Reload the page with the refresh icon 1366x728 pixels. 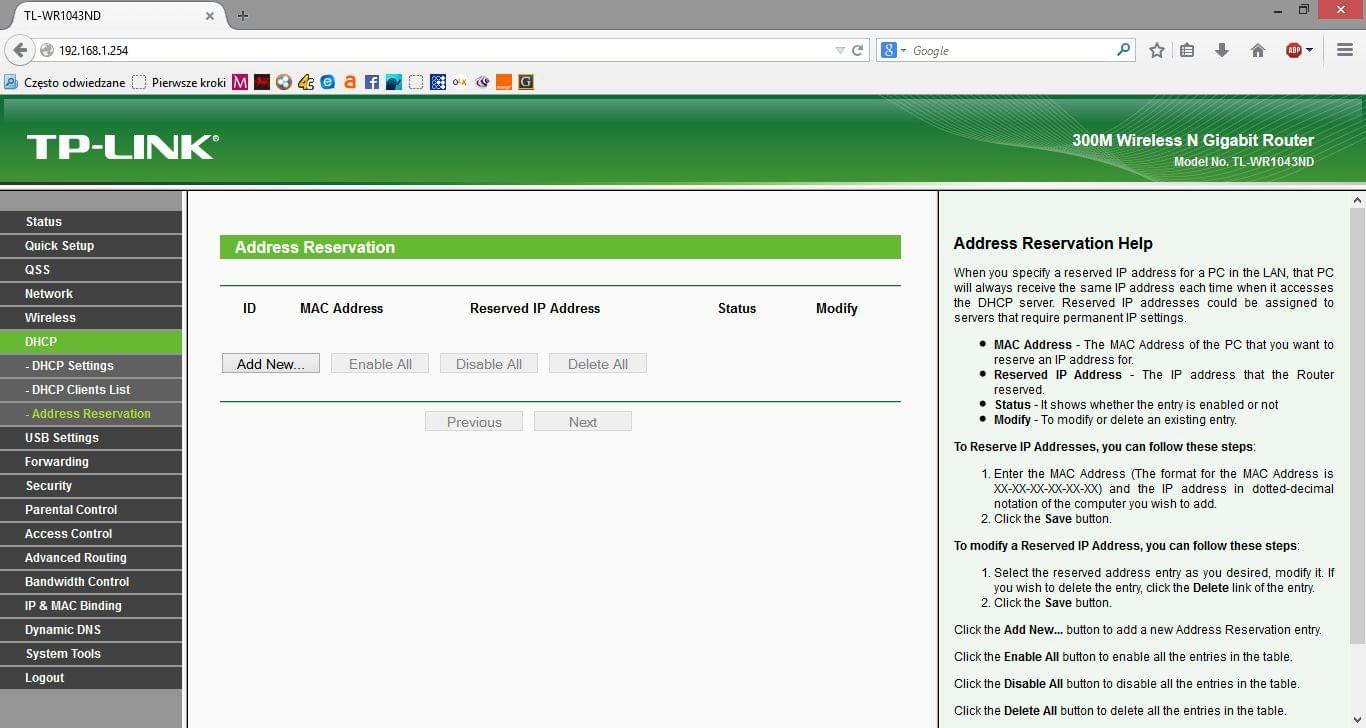pyautogui.click(x=857, y=50)
